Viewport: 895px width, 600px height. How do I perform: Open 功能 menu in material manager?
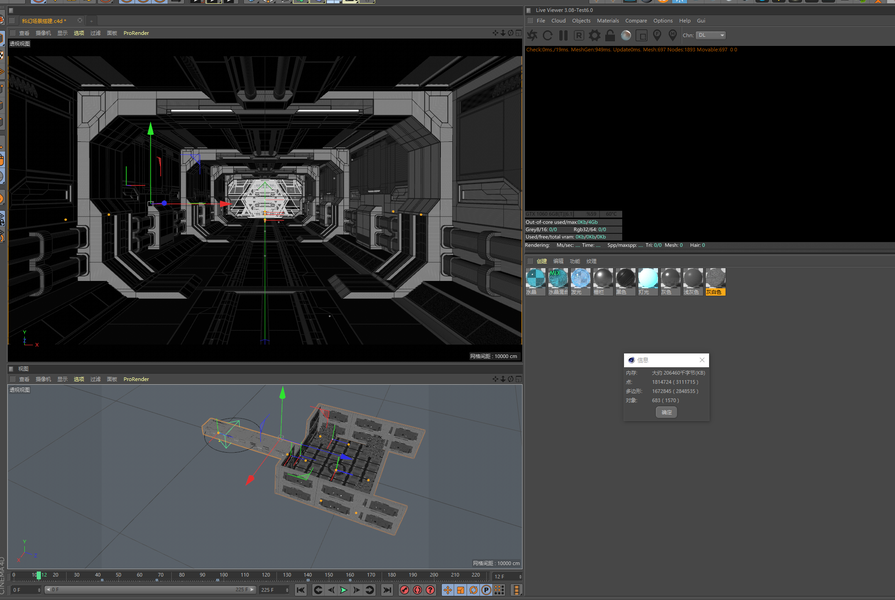575,261
